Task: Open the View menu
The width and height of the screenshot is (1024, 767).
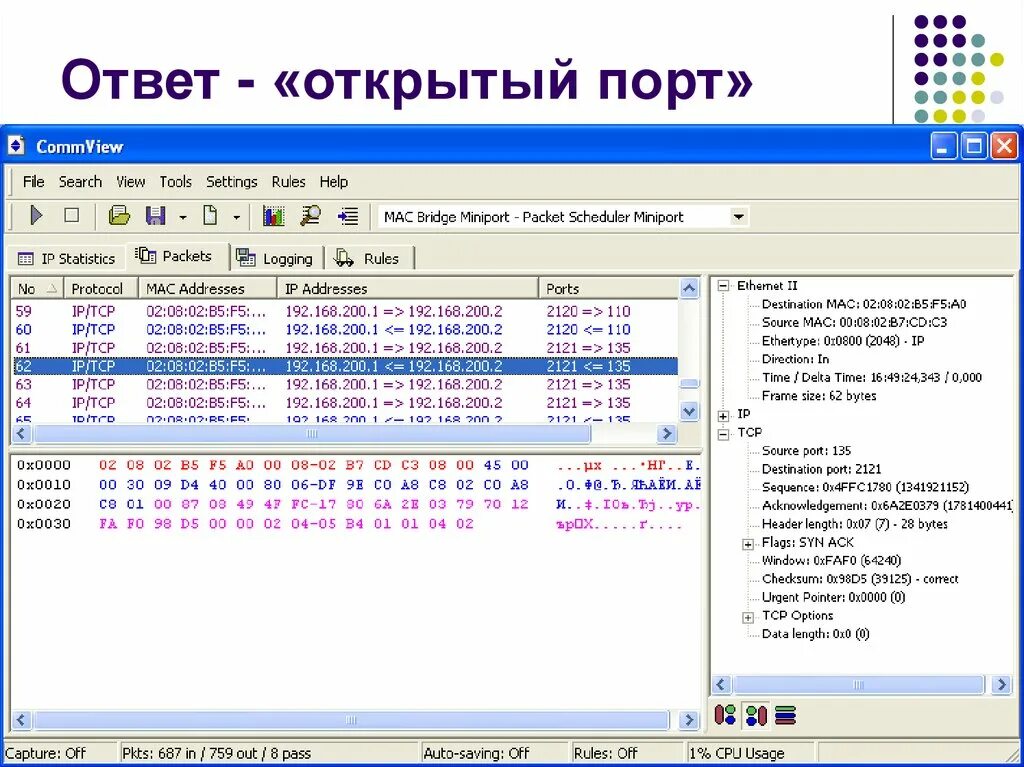Action: [x=131, y=182]
